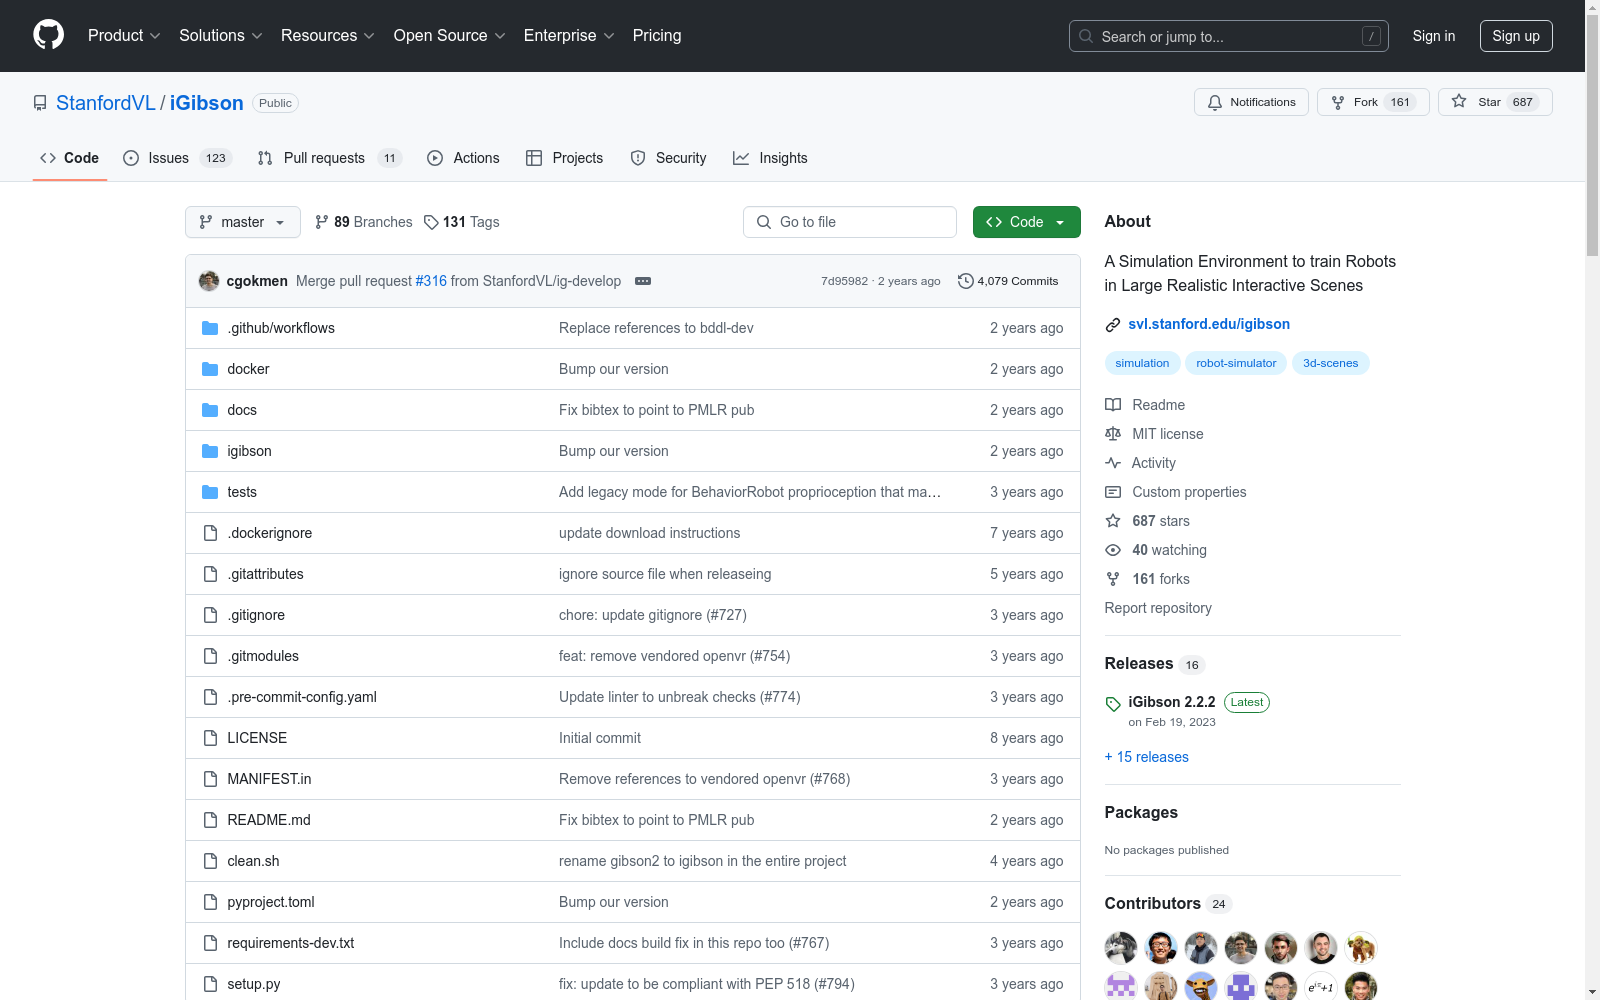Click the tests folder icon
Viewport: 1600px width, 1000px height.
(x=210, y=492)
